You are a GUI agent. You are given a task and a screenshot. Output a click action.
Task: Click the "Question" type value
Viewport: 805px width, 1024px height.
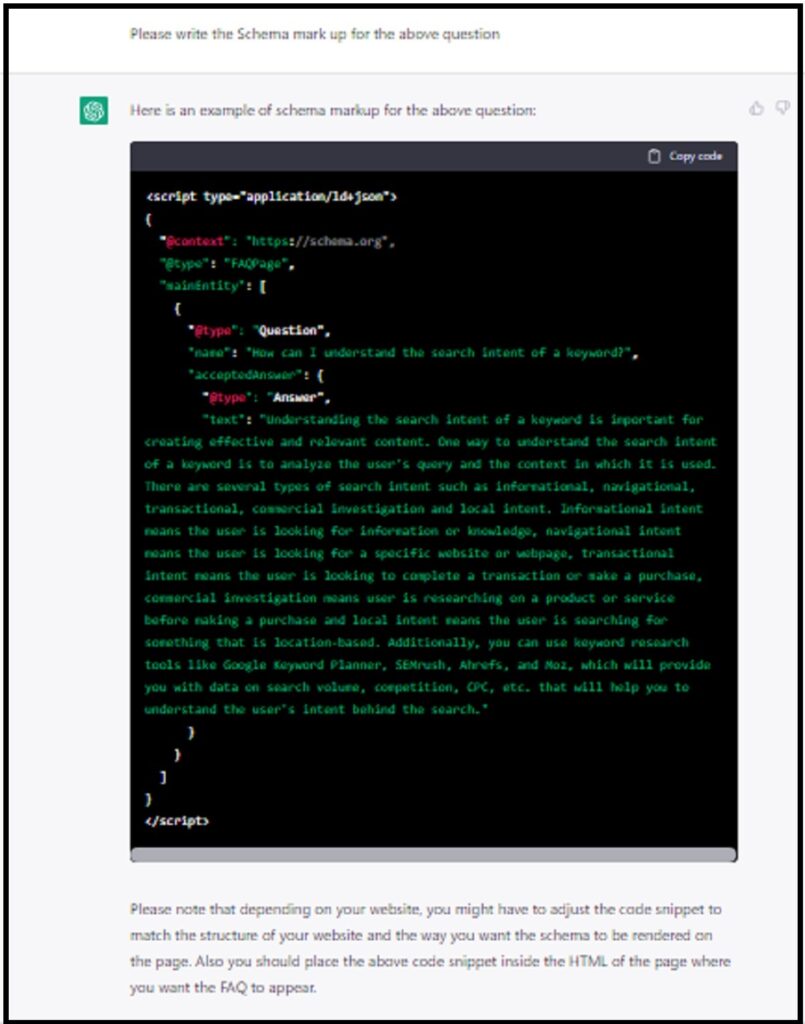coord(292,330)
